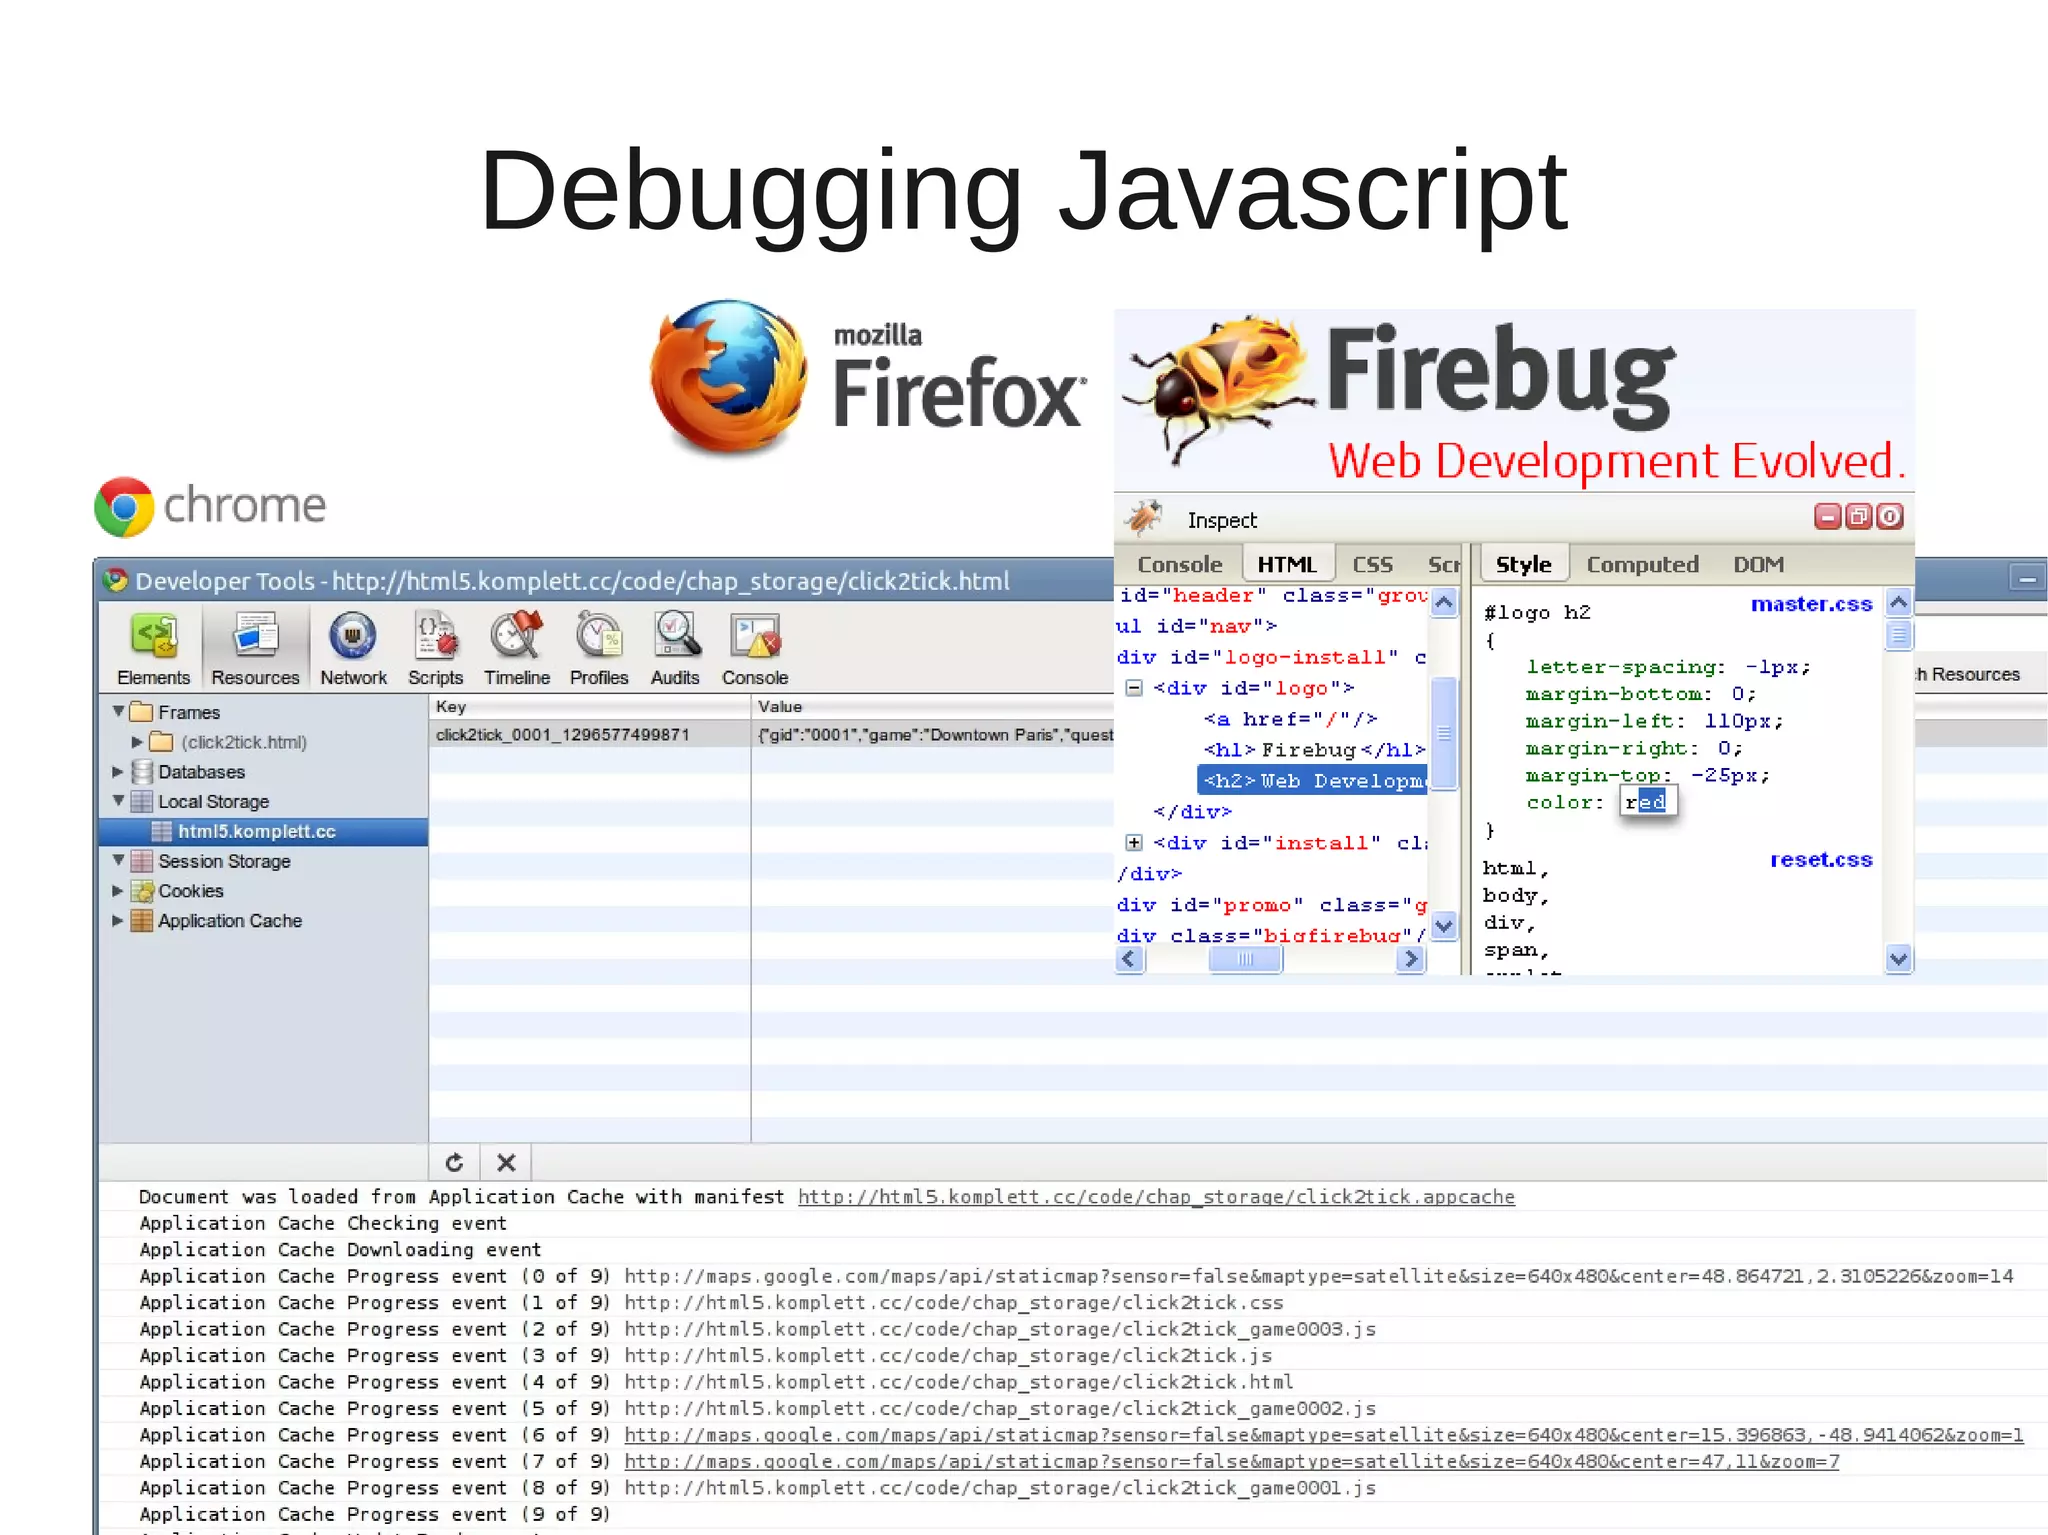Image resolution: width=2048 pixels, height=1535 pixels.
Task: Open the click2tick.appcache manifest link
Action: (x=1155, y=1197)
